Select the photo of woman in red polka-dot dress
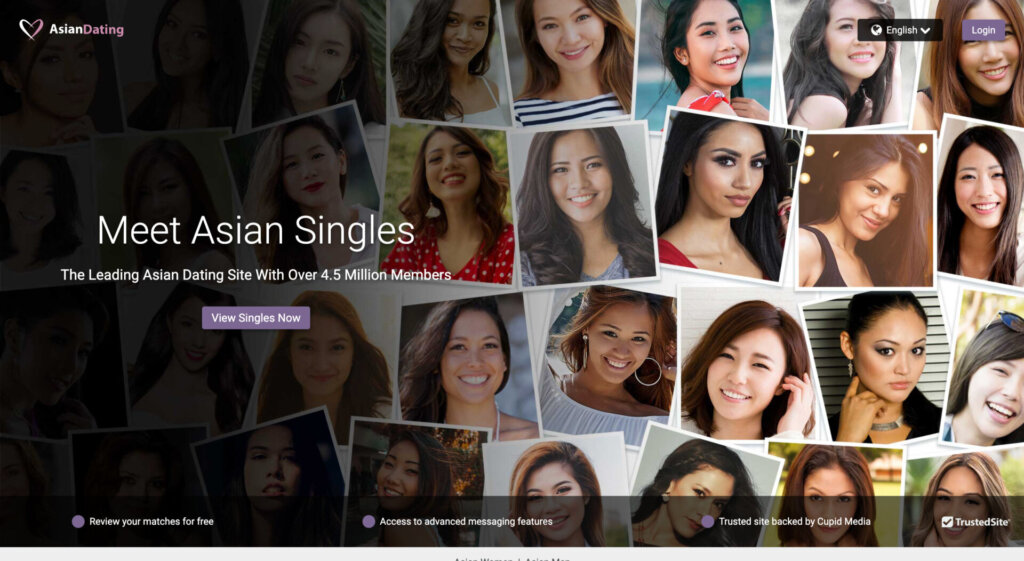This screenshot has width=1024, height=561. coord(447,204)
